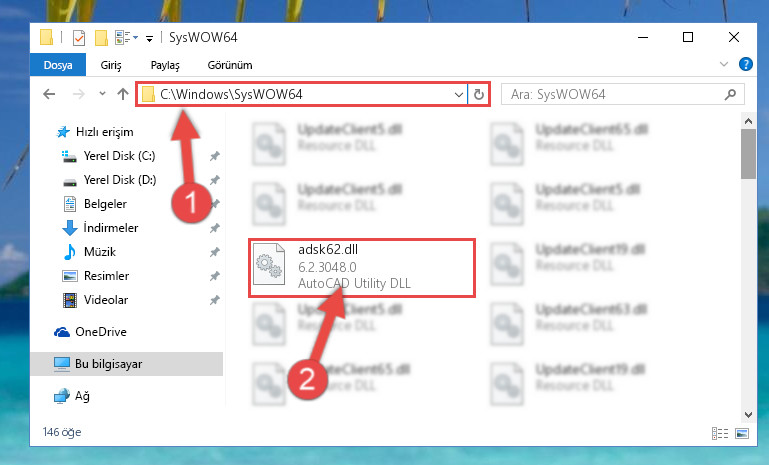Switch to the Görünüm ribbon tab

click(x=230, y=65)
